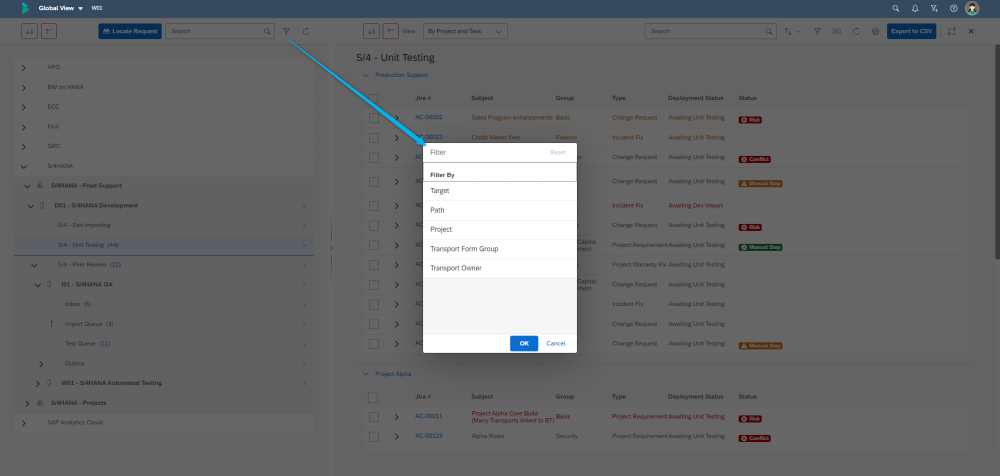1000x476 pixels.
Task: Click the icon right of right-panel filter
Action: (x=837, y=31)
